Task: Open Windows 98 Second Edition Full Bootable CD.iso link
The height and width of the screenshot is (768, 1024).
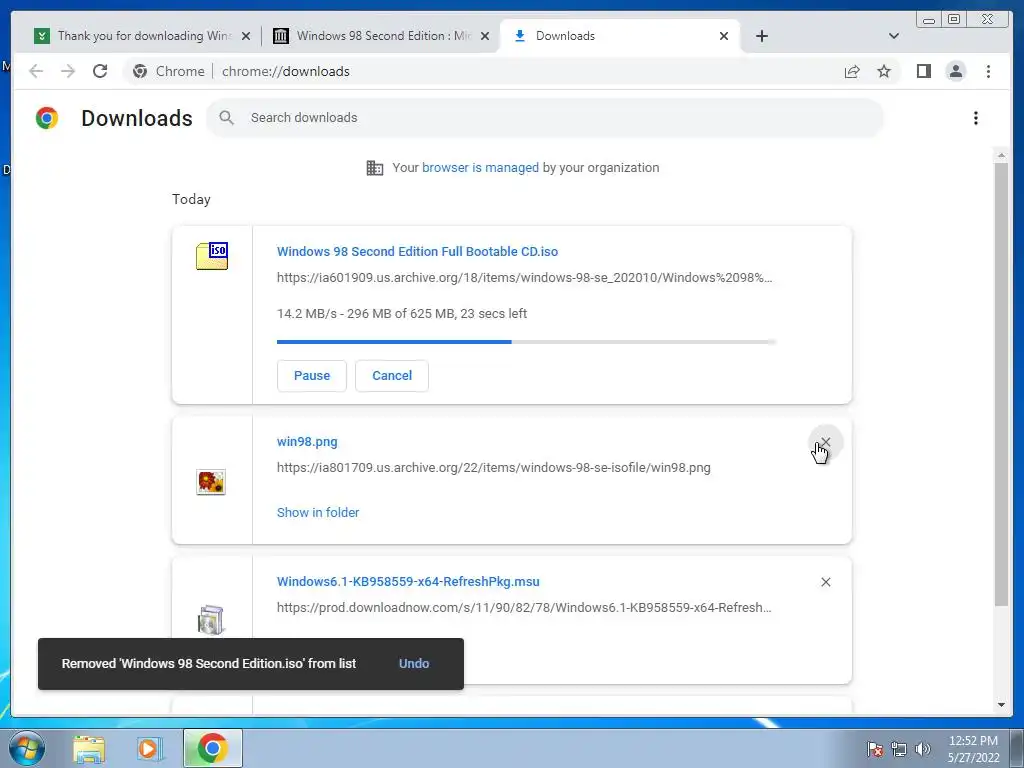Action: 417,251
